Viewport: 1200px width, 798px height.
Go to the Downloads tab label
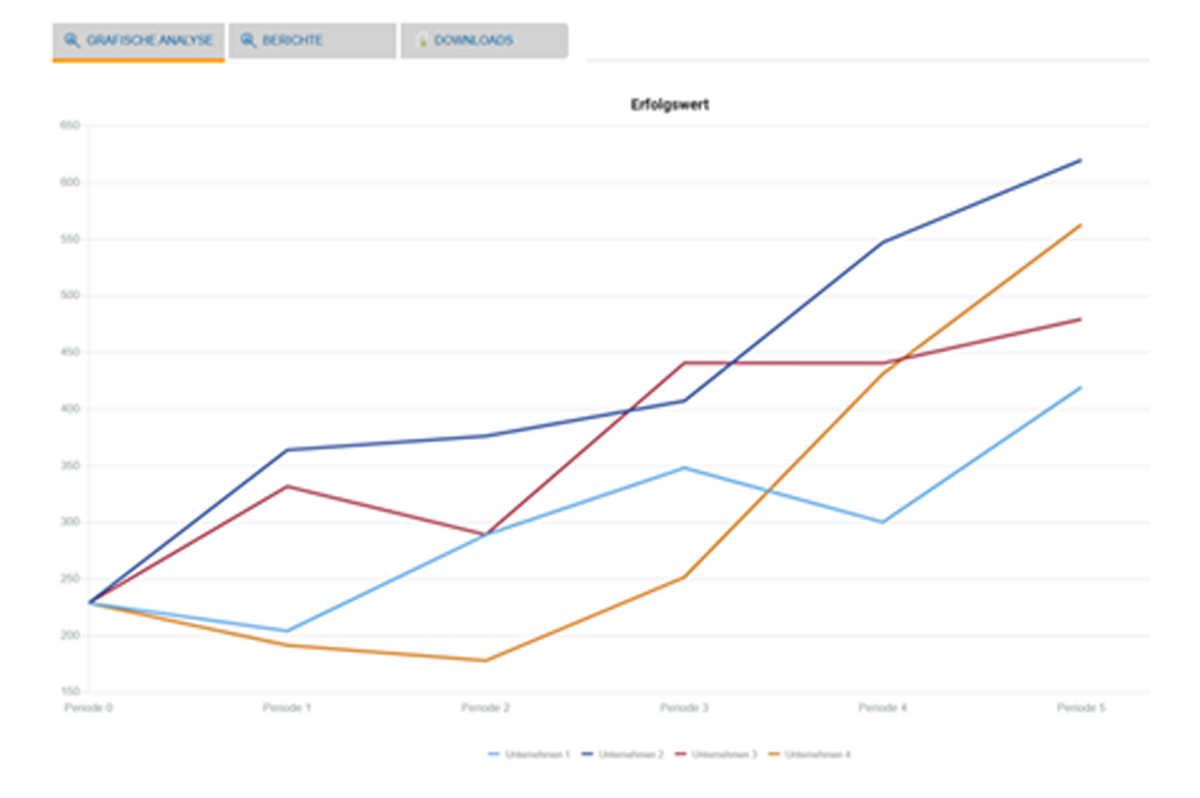click(473, 41)
